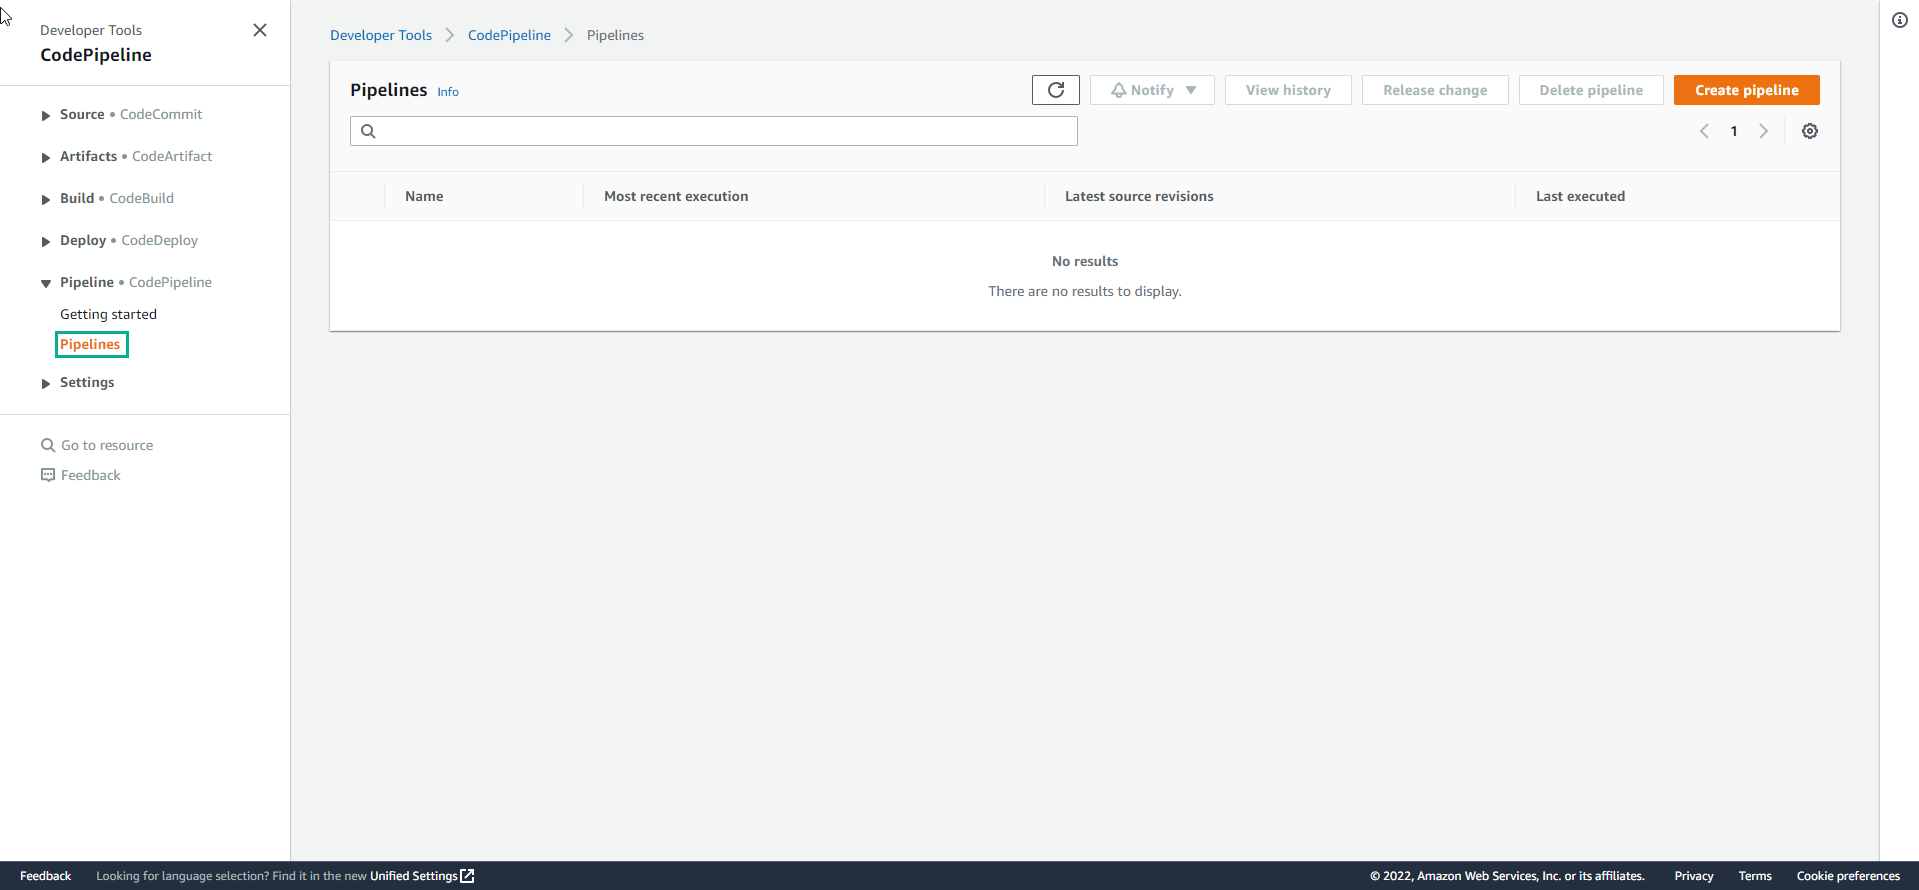
Task: Collapse the Pipeline CodePipeline section
Action: (x=46, y=283)
